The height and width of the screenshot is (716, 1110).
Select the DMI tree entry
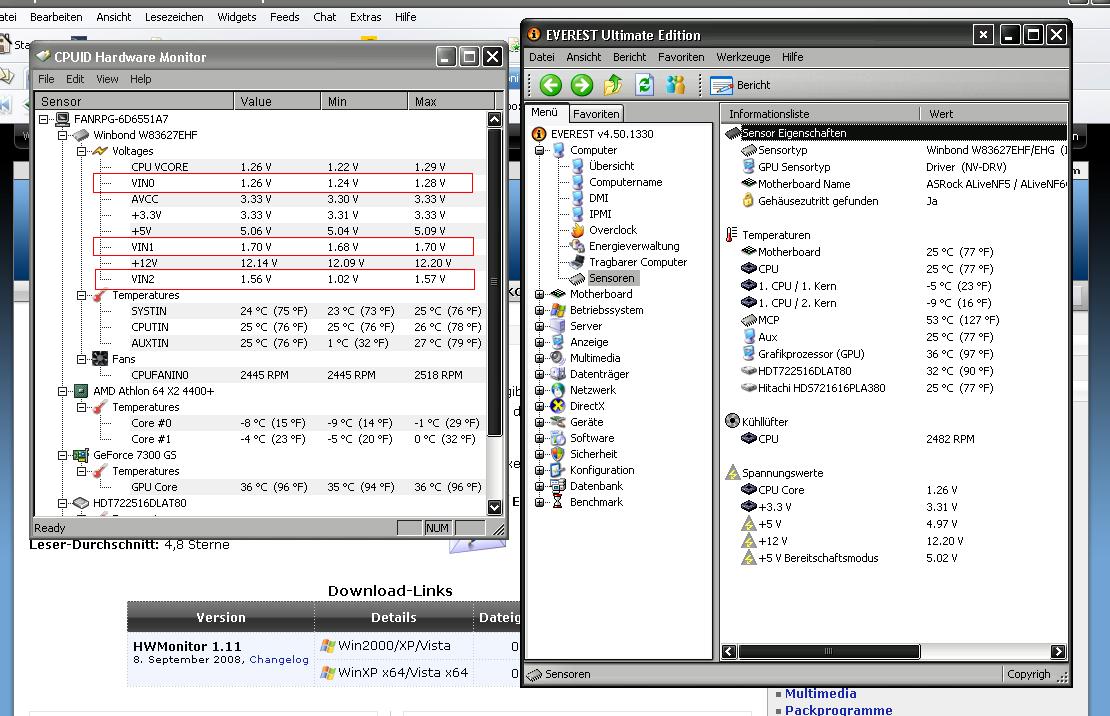coord(598,198)
